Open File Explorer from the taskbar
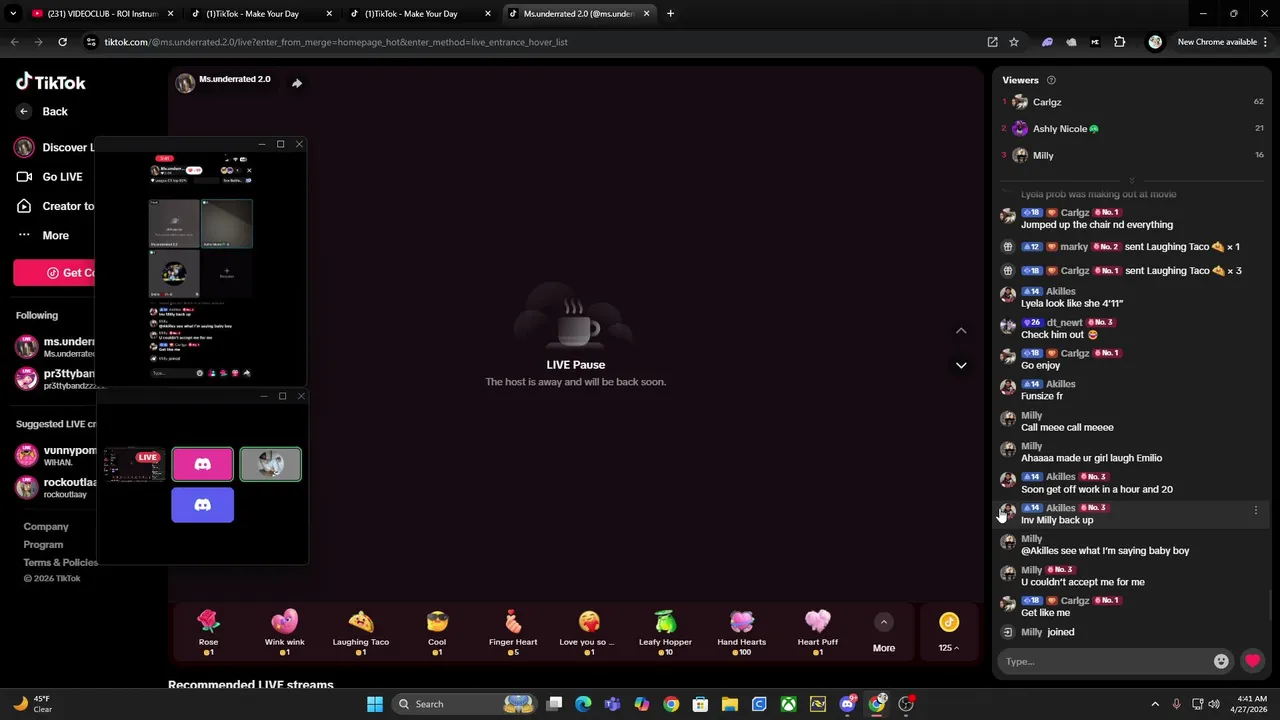The width and height of the screenshot is (1280, 720). coord(729,704)
